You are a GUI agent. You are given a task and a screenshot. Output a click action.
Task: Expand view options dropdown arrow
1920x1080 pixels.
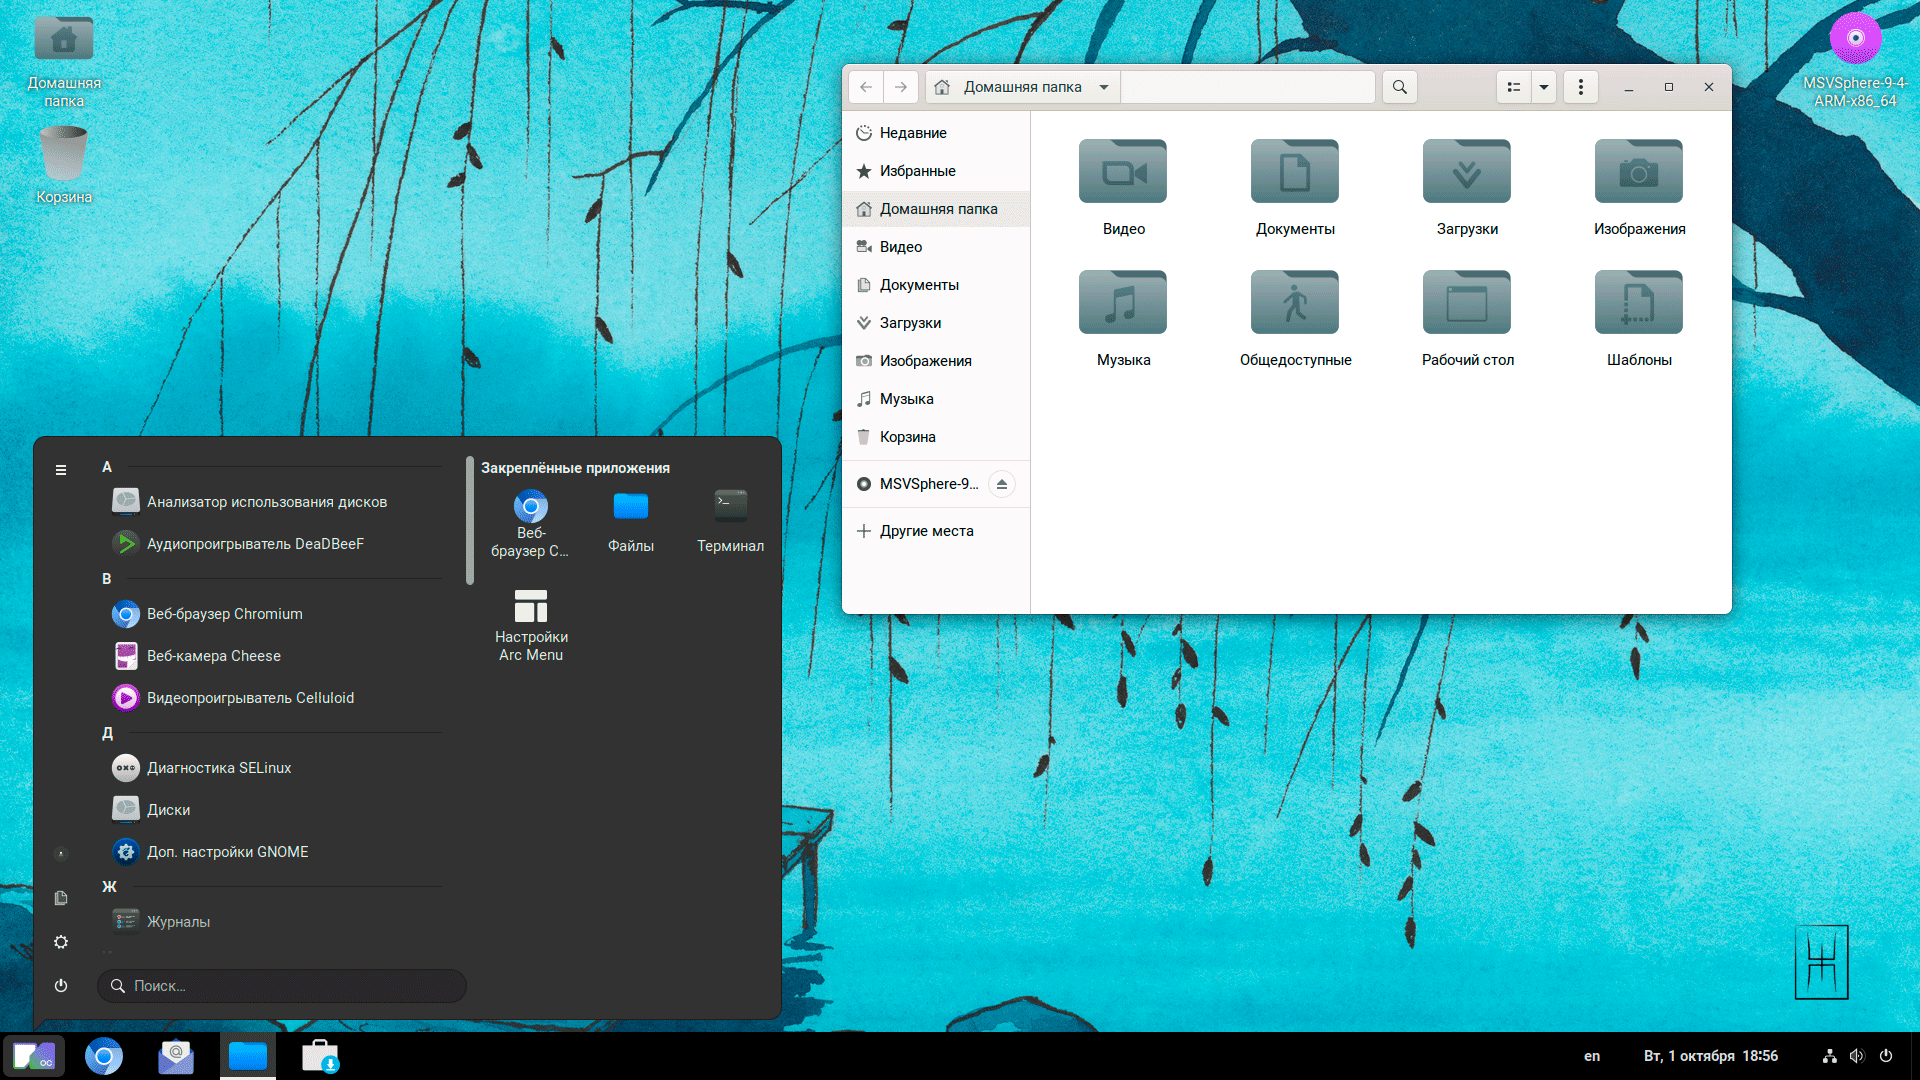(x=1544, y=87)
